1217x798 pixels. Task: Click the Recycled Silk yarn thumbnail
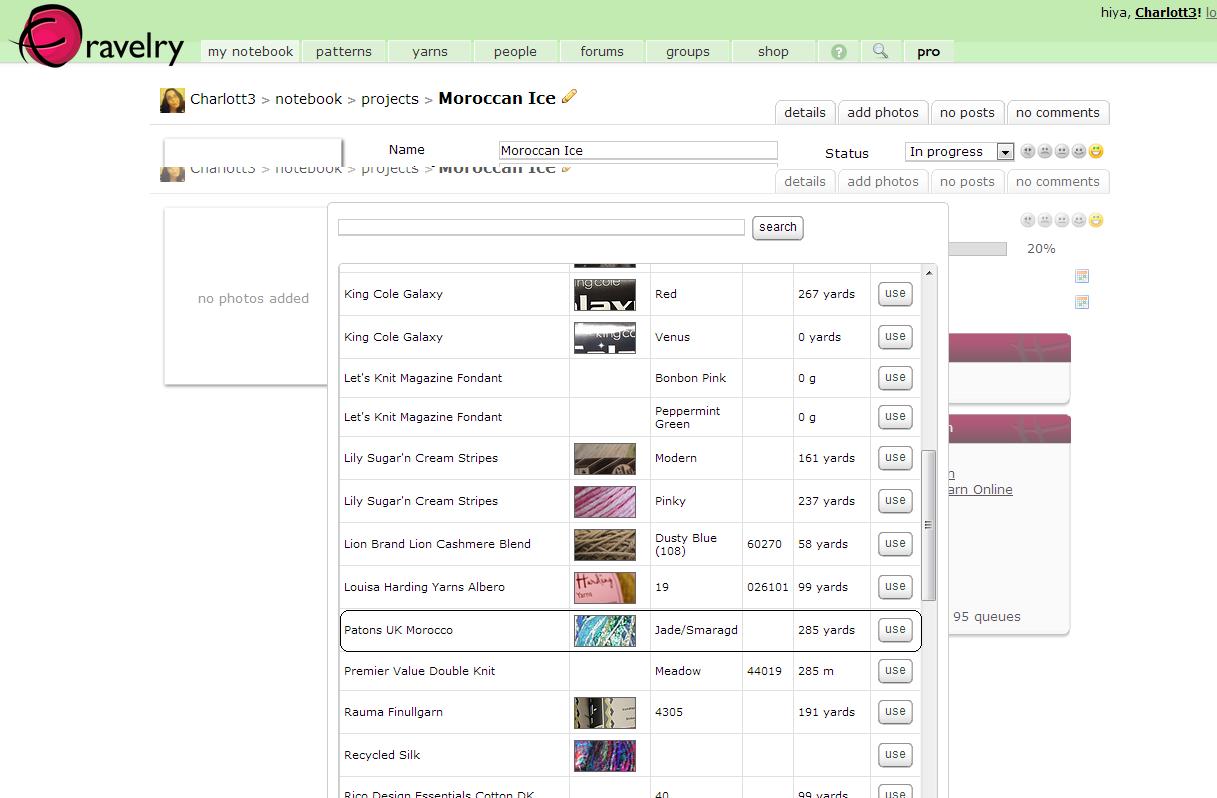(x=605, y=756)
